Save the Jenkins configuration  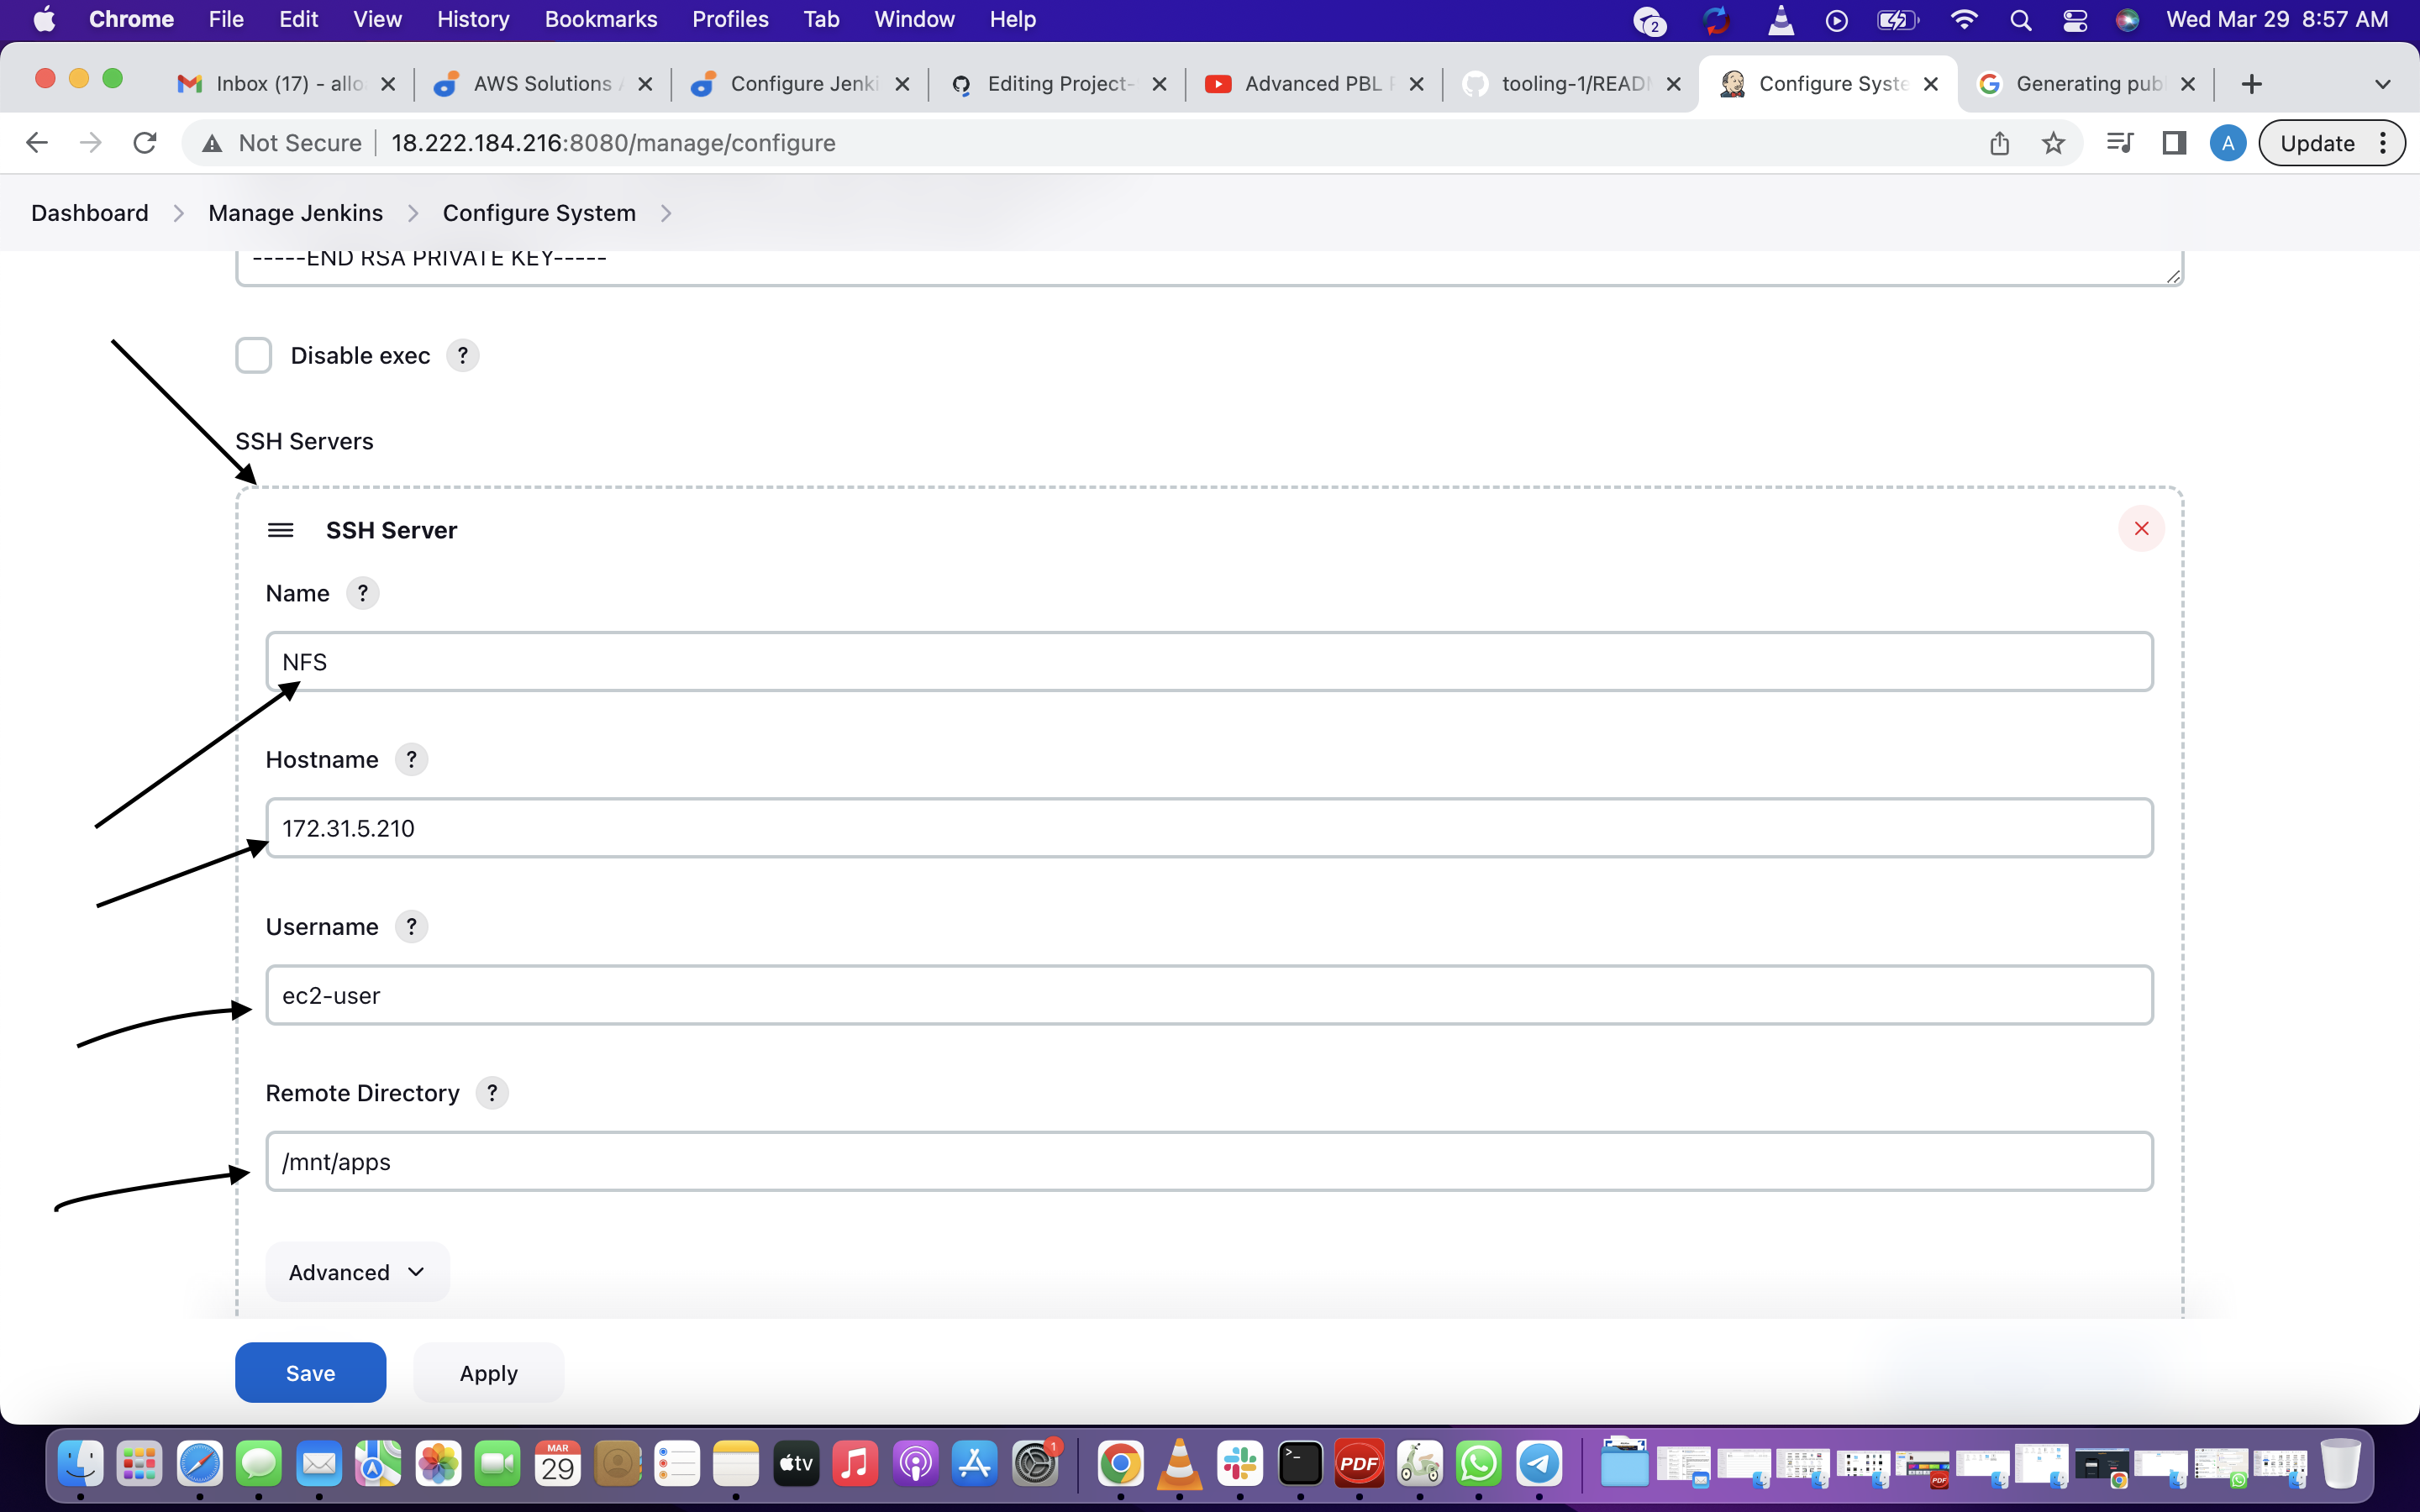(310, 1373)
